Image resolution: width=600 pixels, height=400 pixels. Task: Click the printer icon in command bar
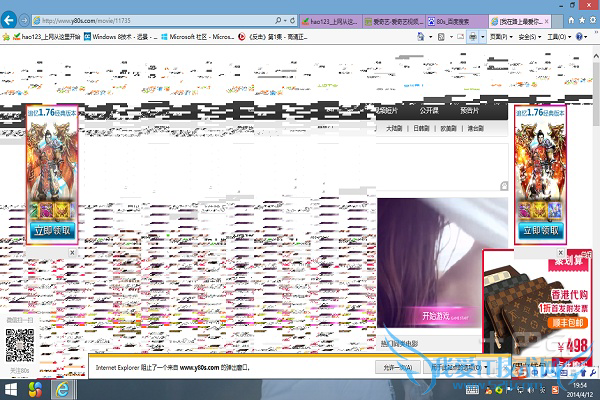click(473, 37)
